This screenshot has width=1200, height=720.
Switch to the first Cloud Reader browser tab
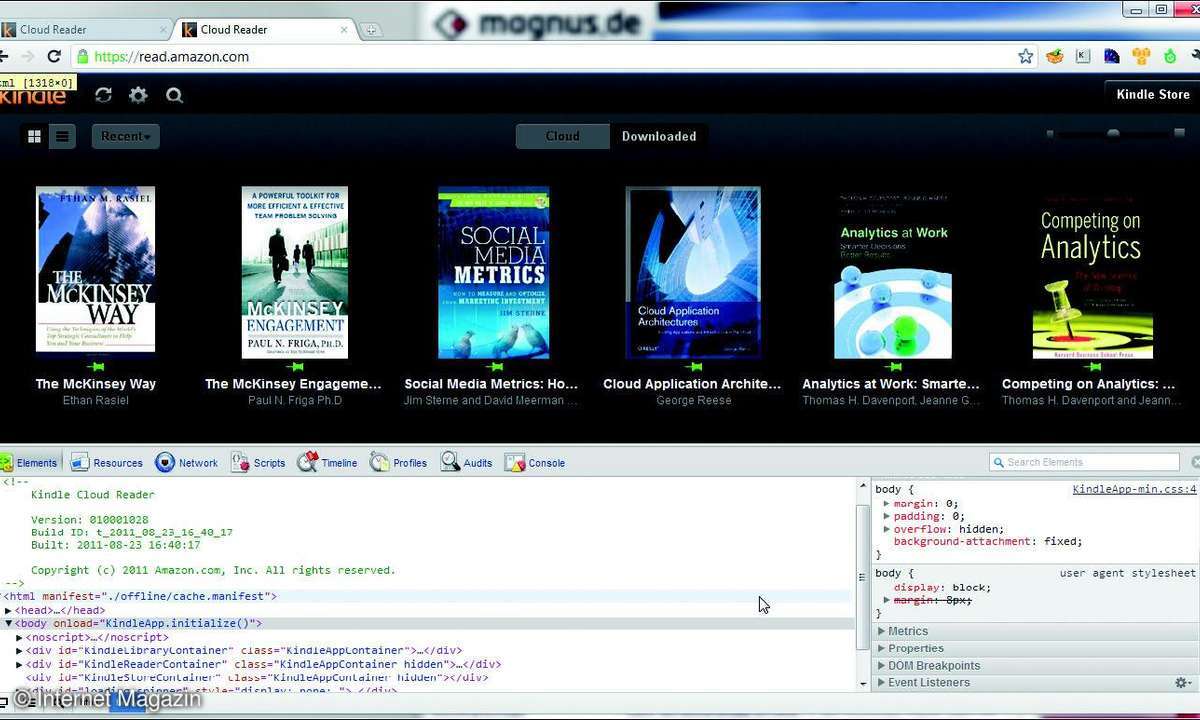[85, 29]
